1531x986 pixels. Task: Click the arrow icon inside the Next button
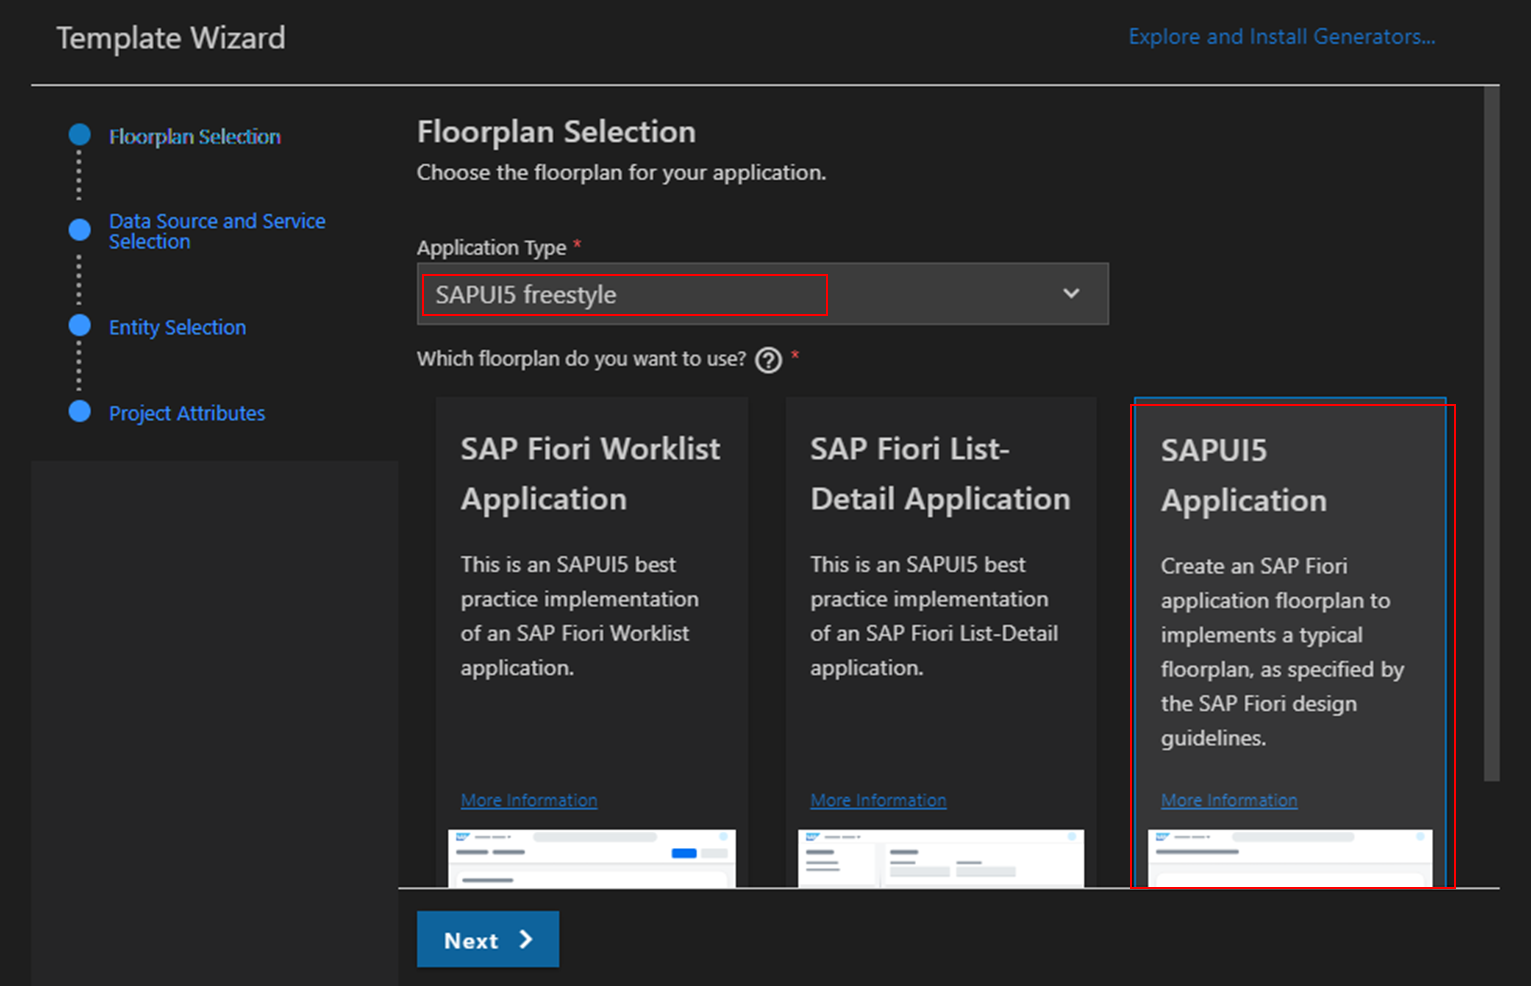click(x=525, y=939)
